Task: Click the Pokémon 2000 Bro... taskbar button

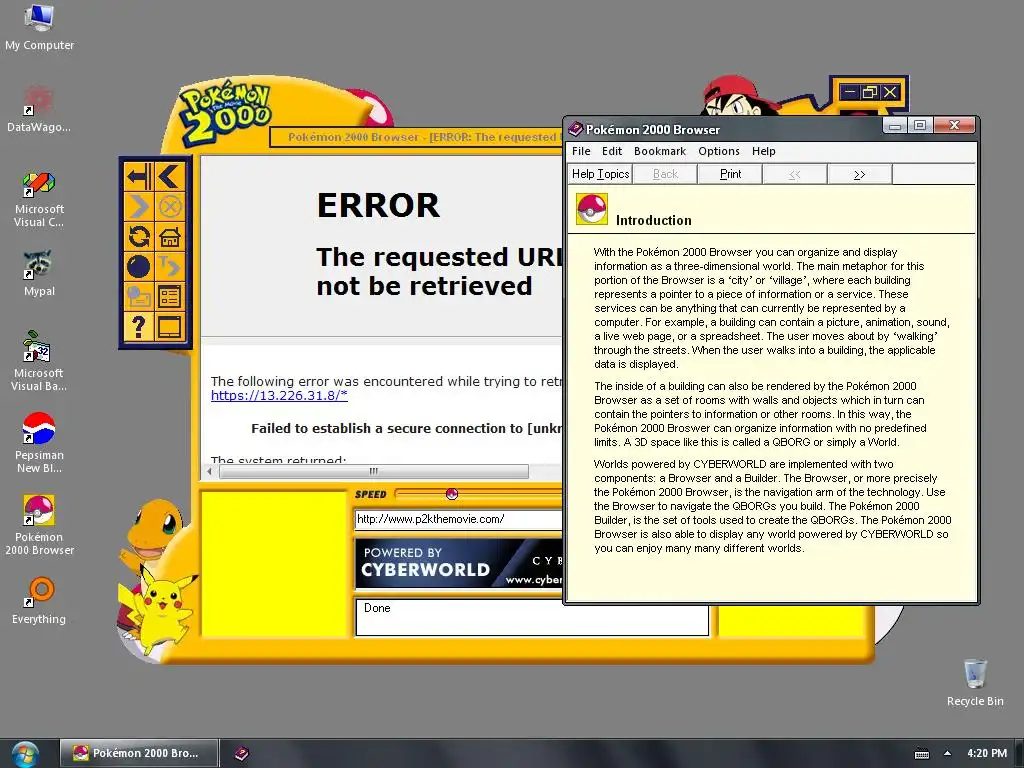Action: [x=138, y=753]
